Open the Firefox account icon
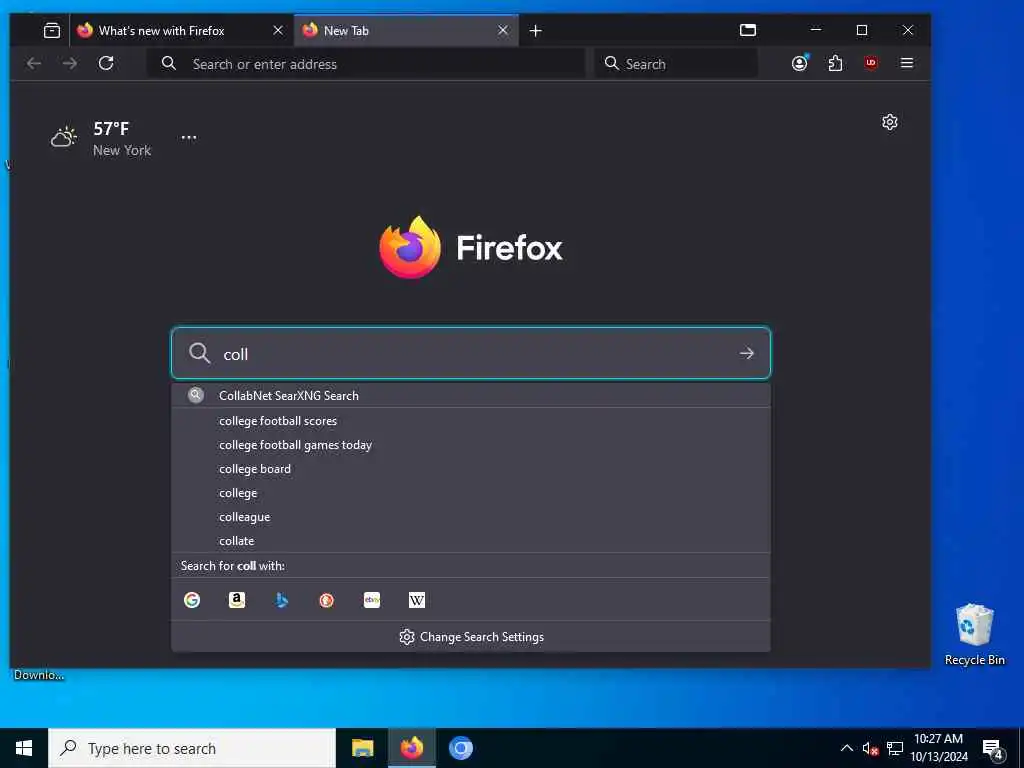 799,63
